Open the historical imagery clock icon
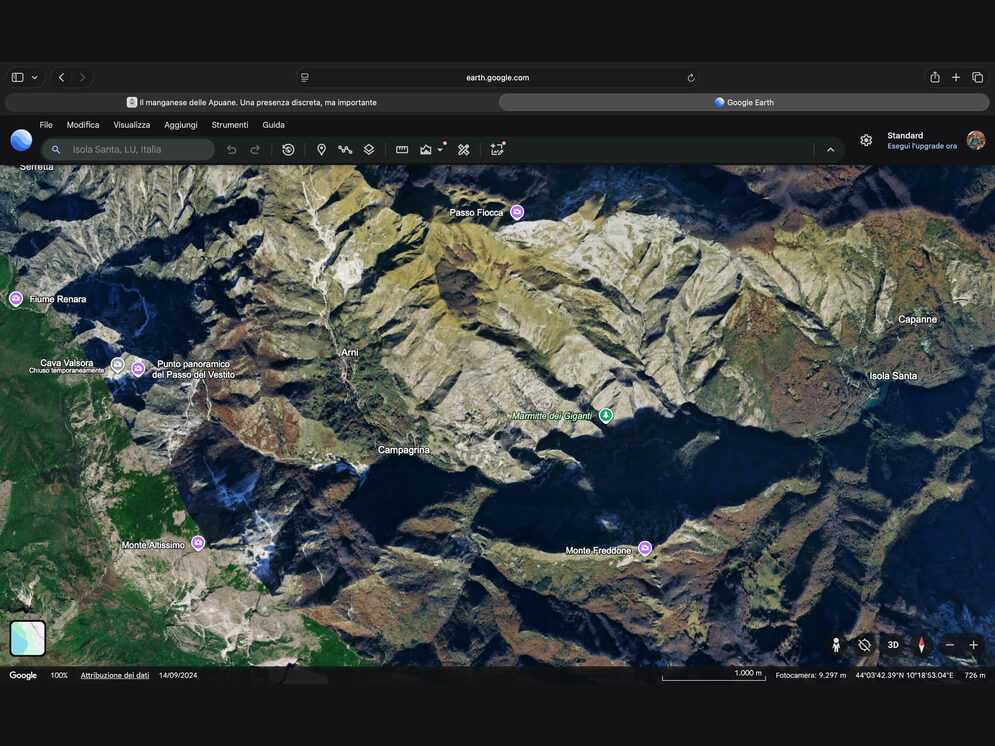Viewport: 995px width, 746px height. (x=288, y=150)
